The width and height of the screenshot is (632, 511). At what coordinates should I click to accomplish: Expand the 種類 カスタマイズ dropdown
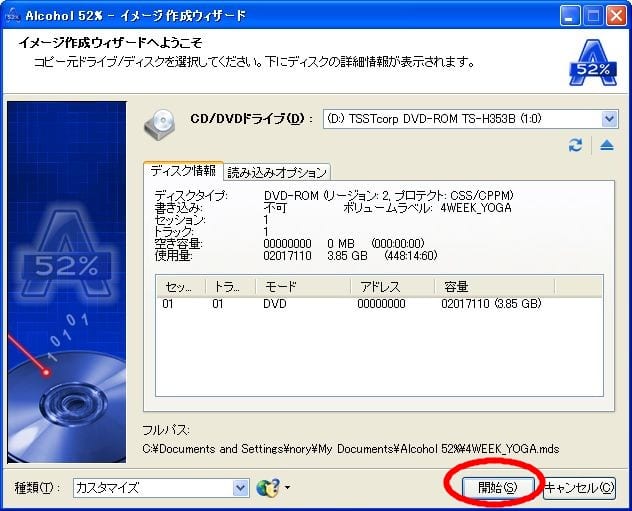point(240,488)
